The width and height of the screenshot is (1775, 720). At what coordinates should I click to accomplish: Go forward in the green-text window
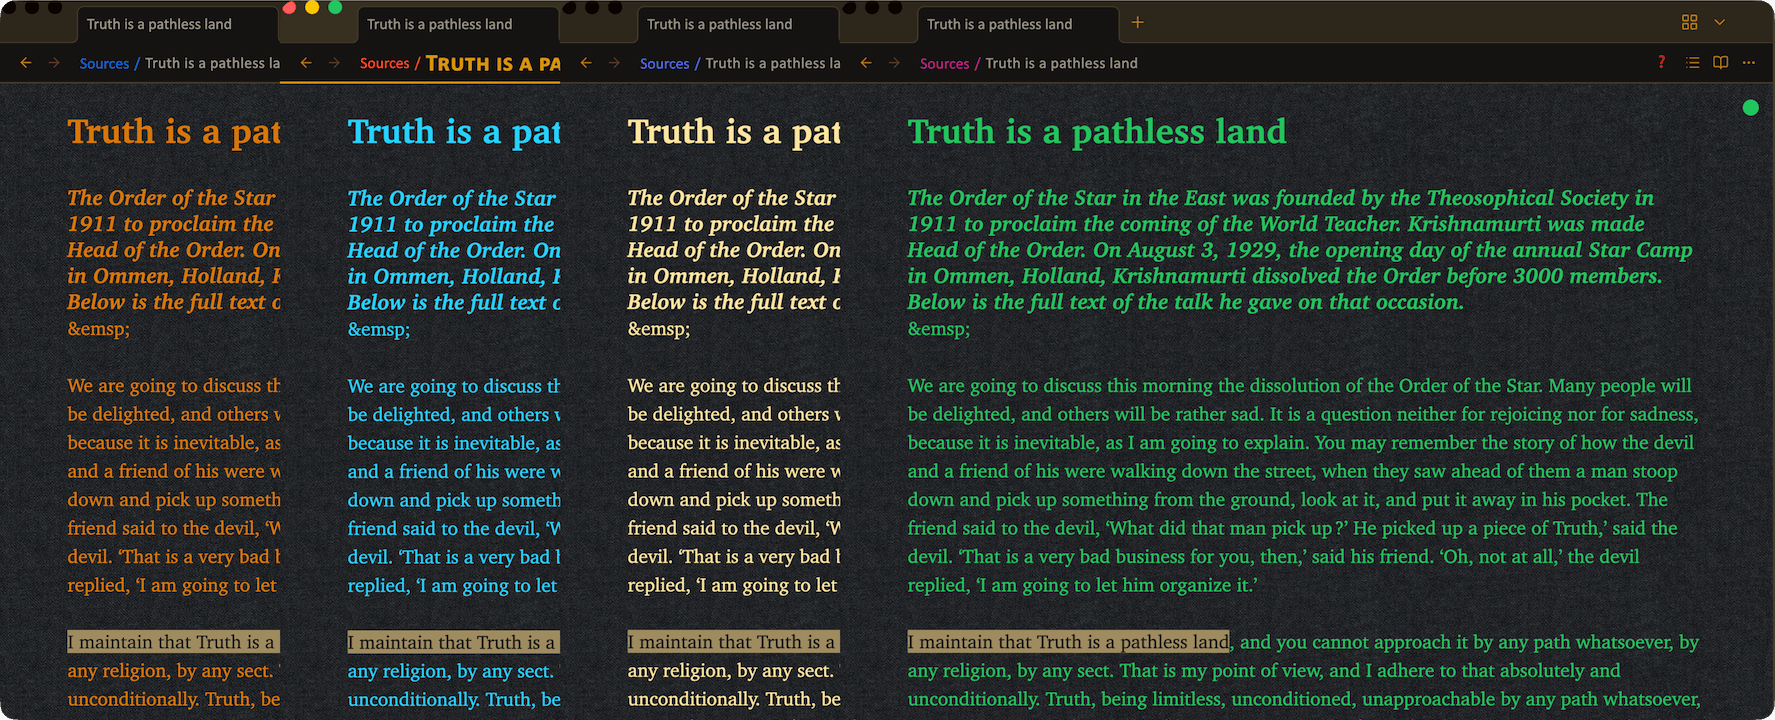coord(894,63)
